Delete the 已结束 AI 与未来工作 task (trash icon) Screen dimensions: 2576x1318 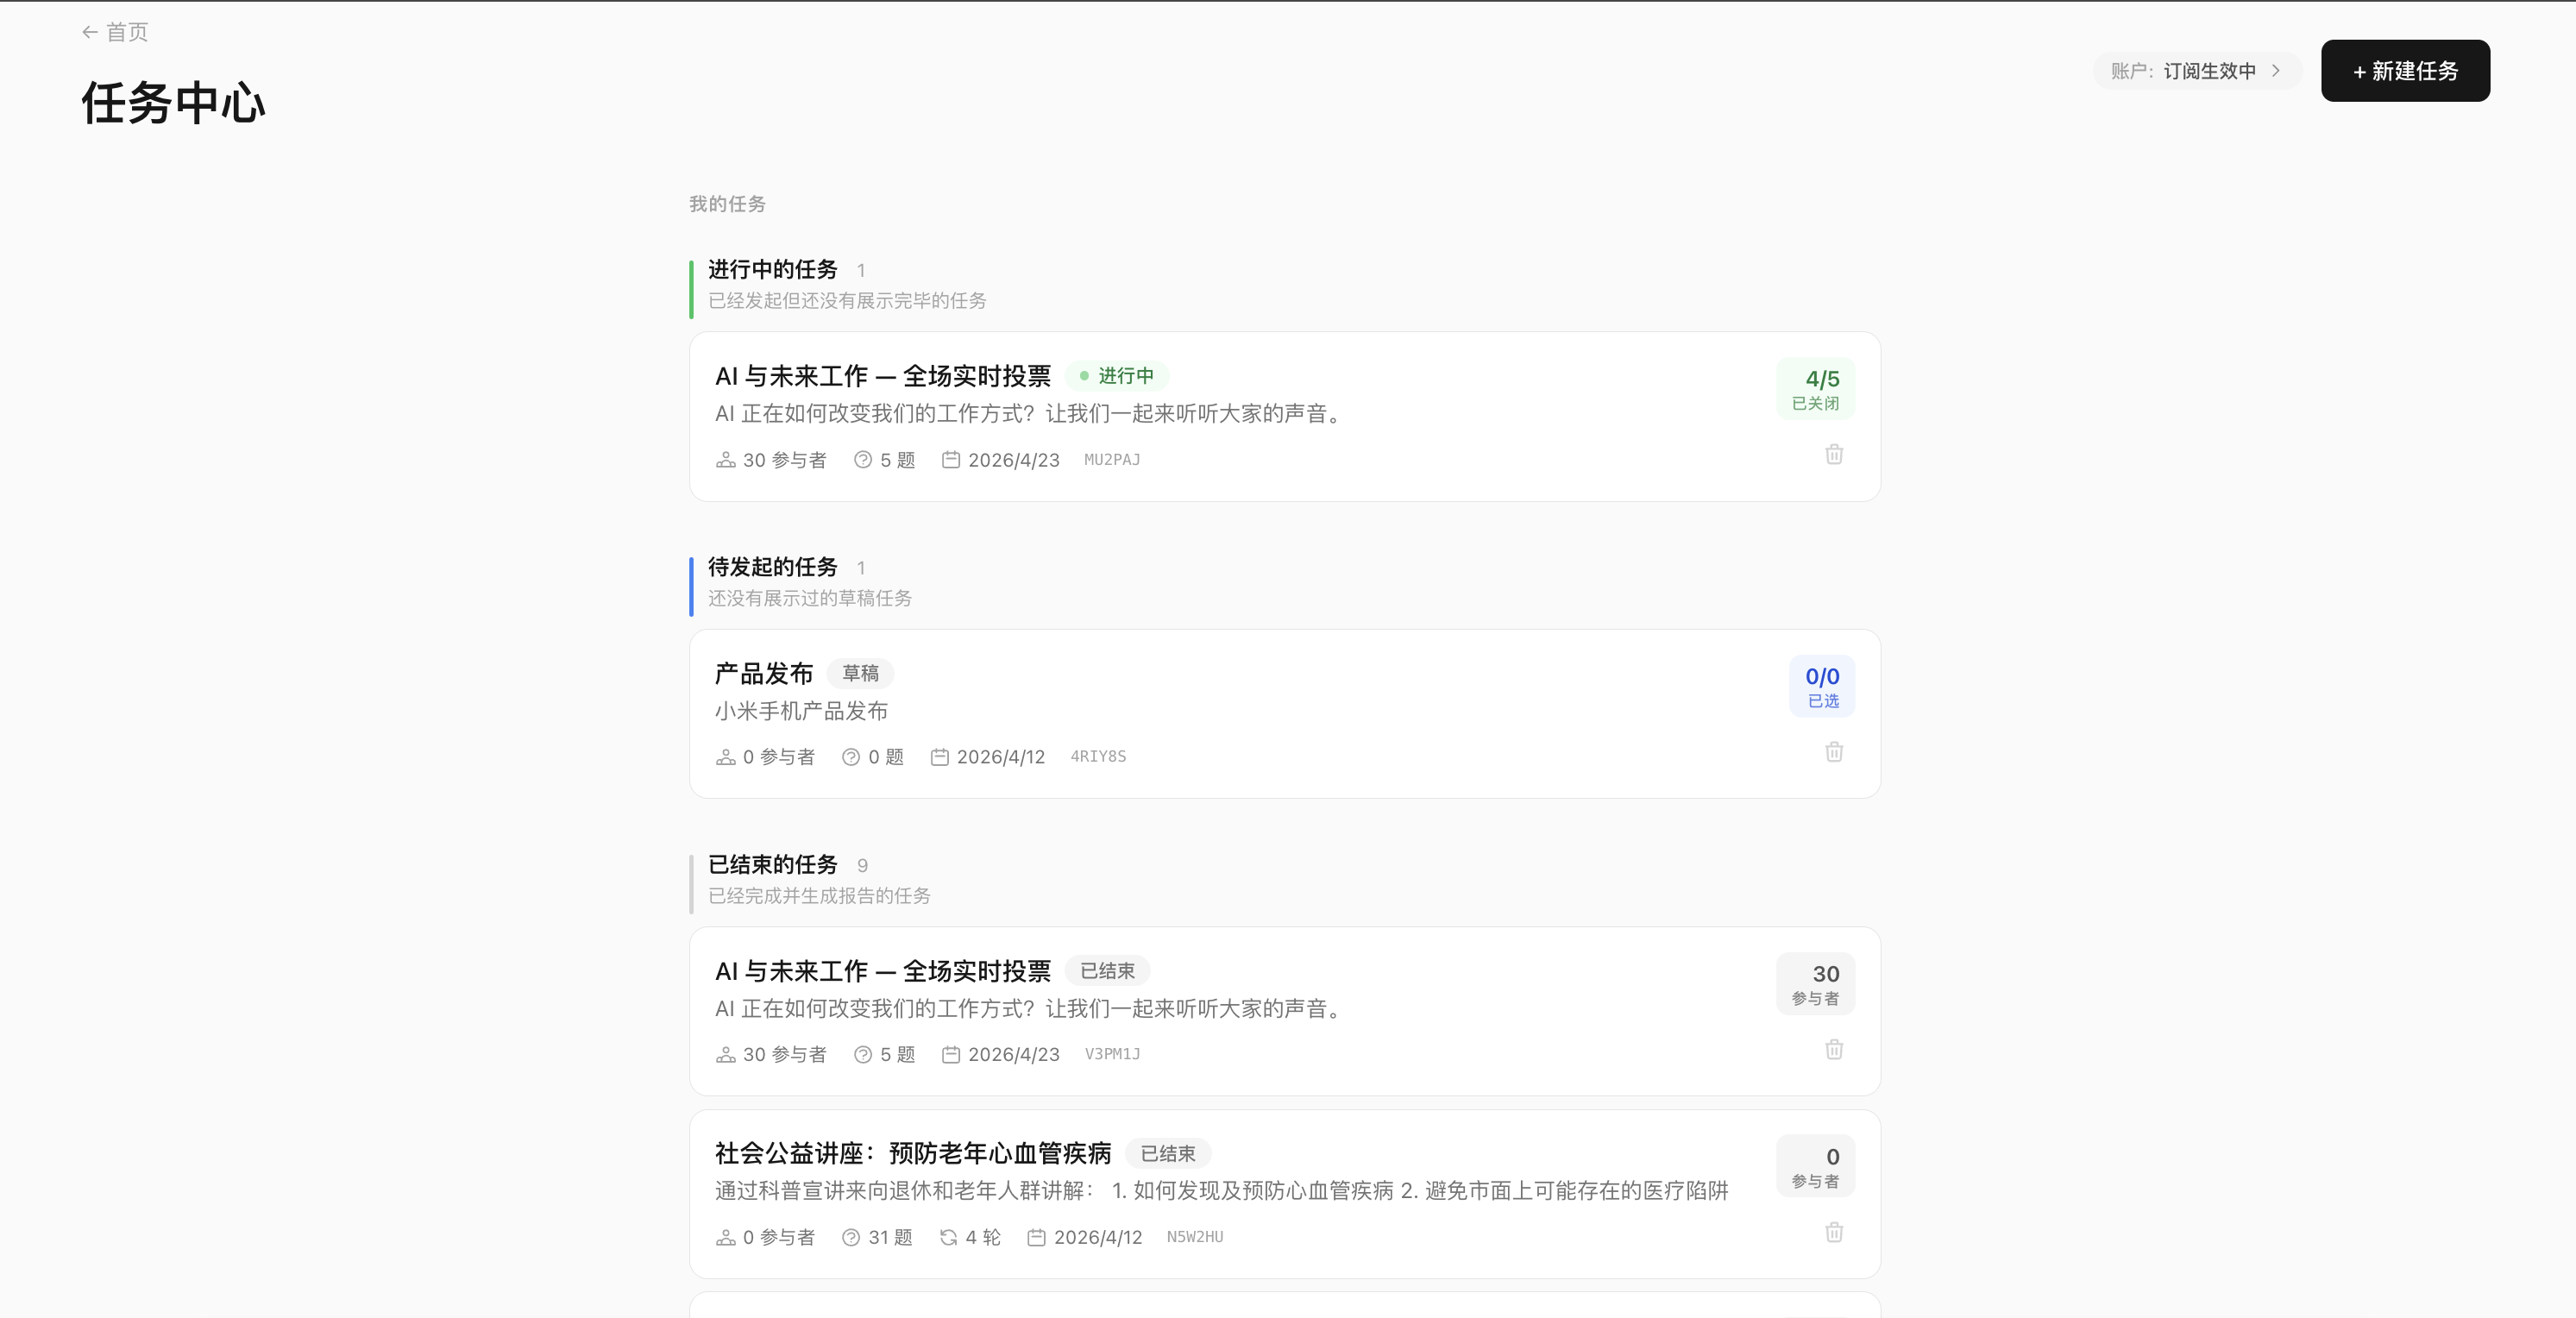click(x=1834, y=1050)
